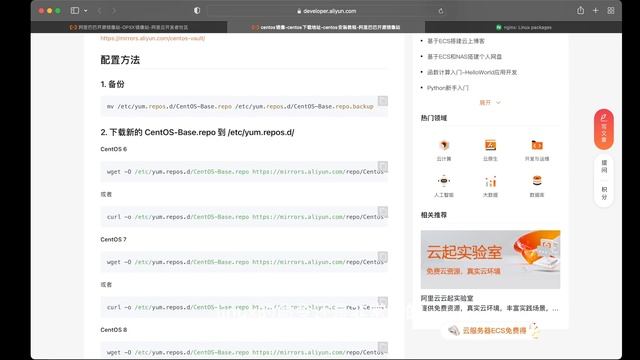Switch to the nginx: Linux packages tab
The height and width of the screenshot is (360, 640).
pos(523,27)
